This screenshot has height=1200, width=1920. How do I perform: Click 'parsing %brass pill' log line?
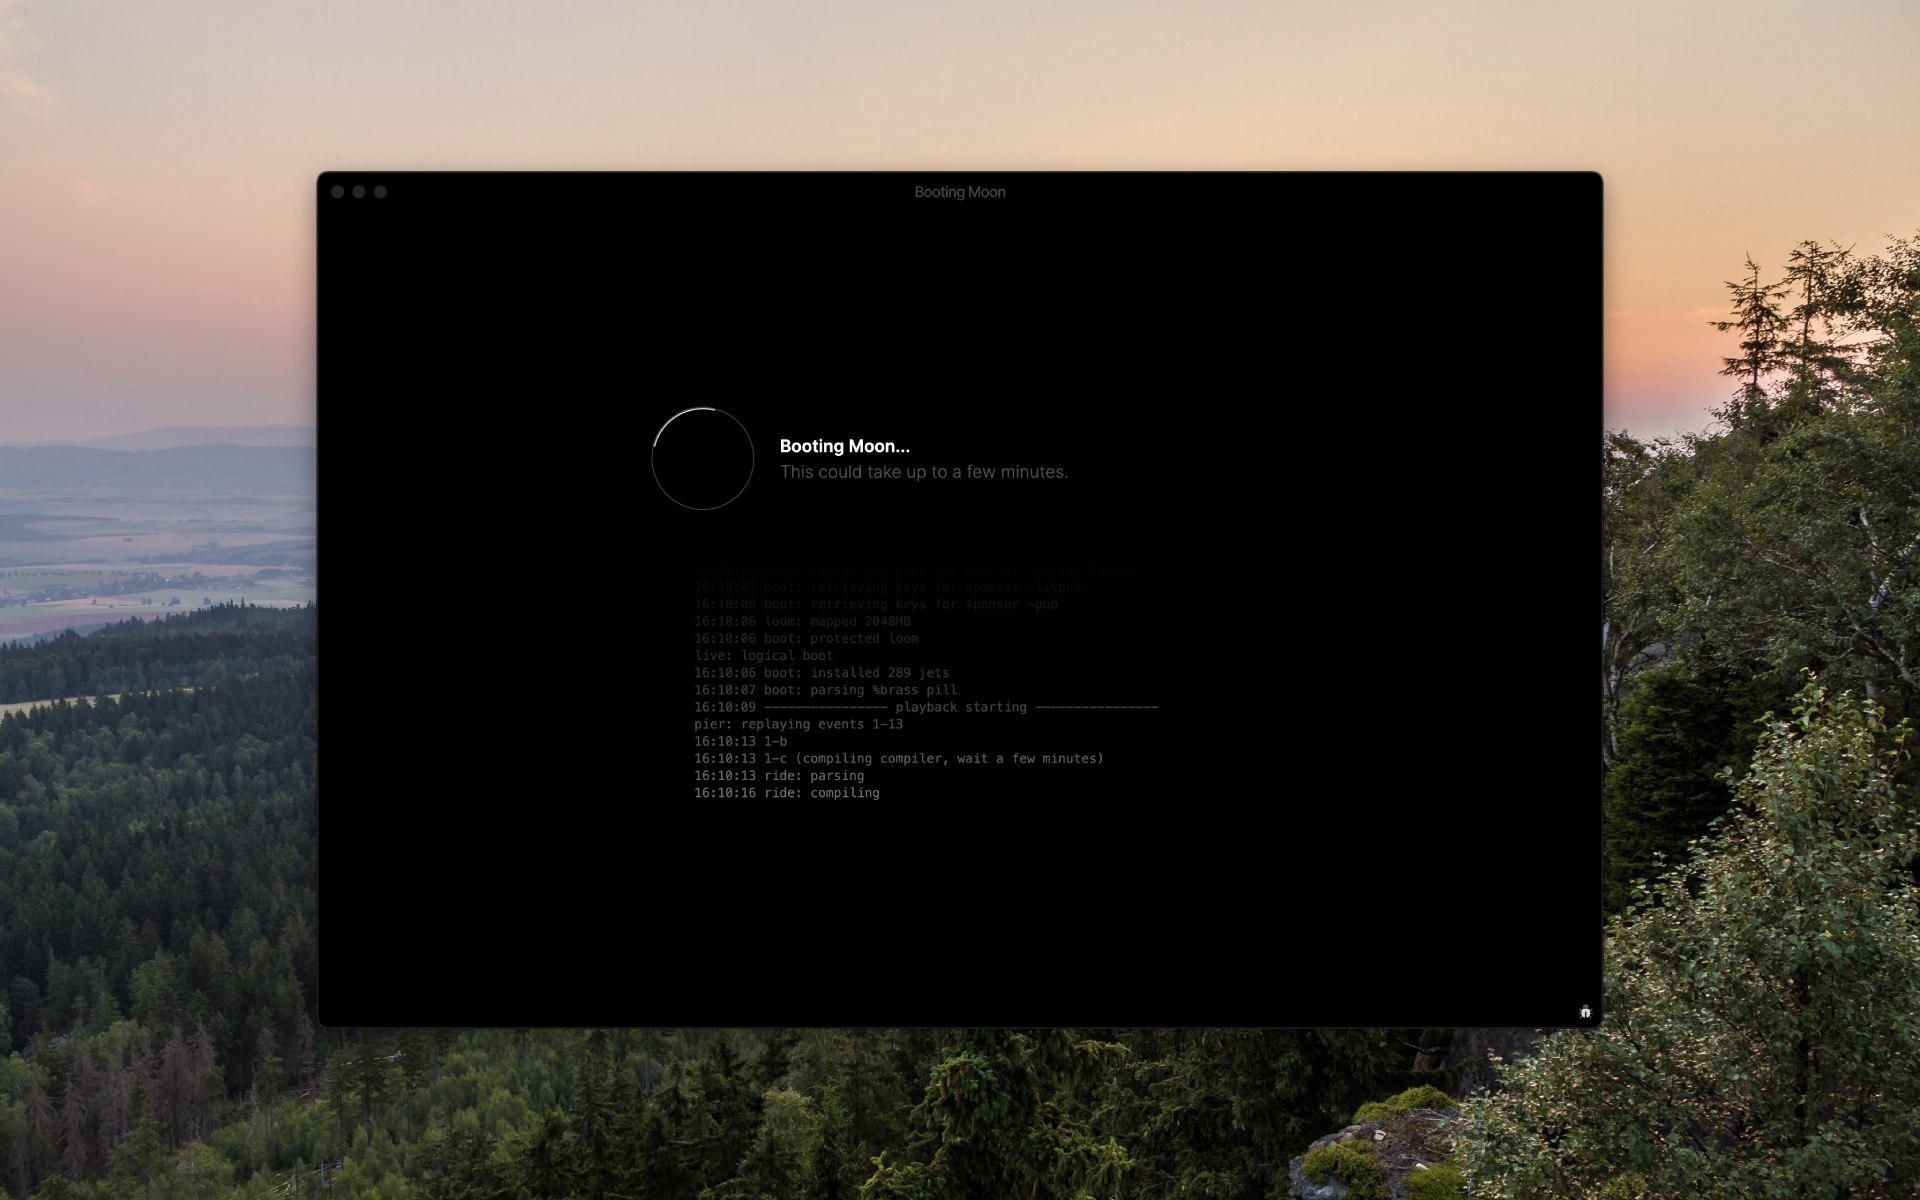825,690
